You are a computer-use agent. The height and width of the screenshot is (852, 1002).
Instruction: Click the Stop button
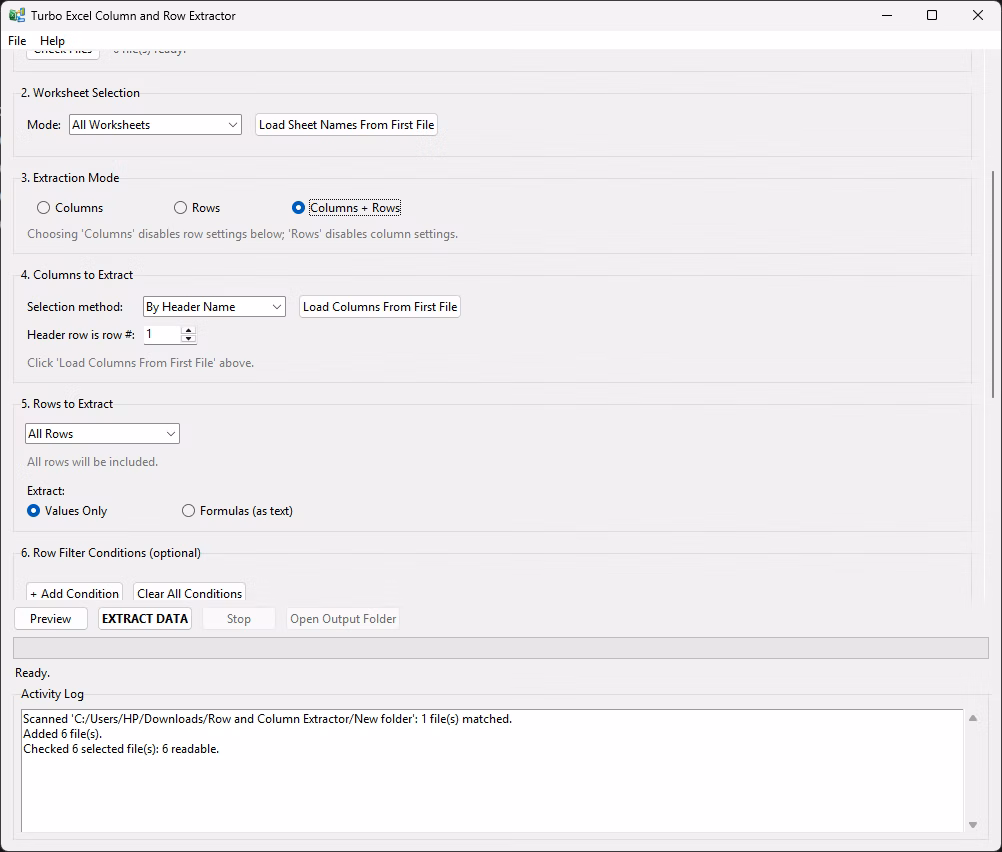click(238, 619)
